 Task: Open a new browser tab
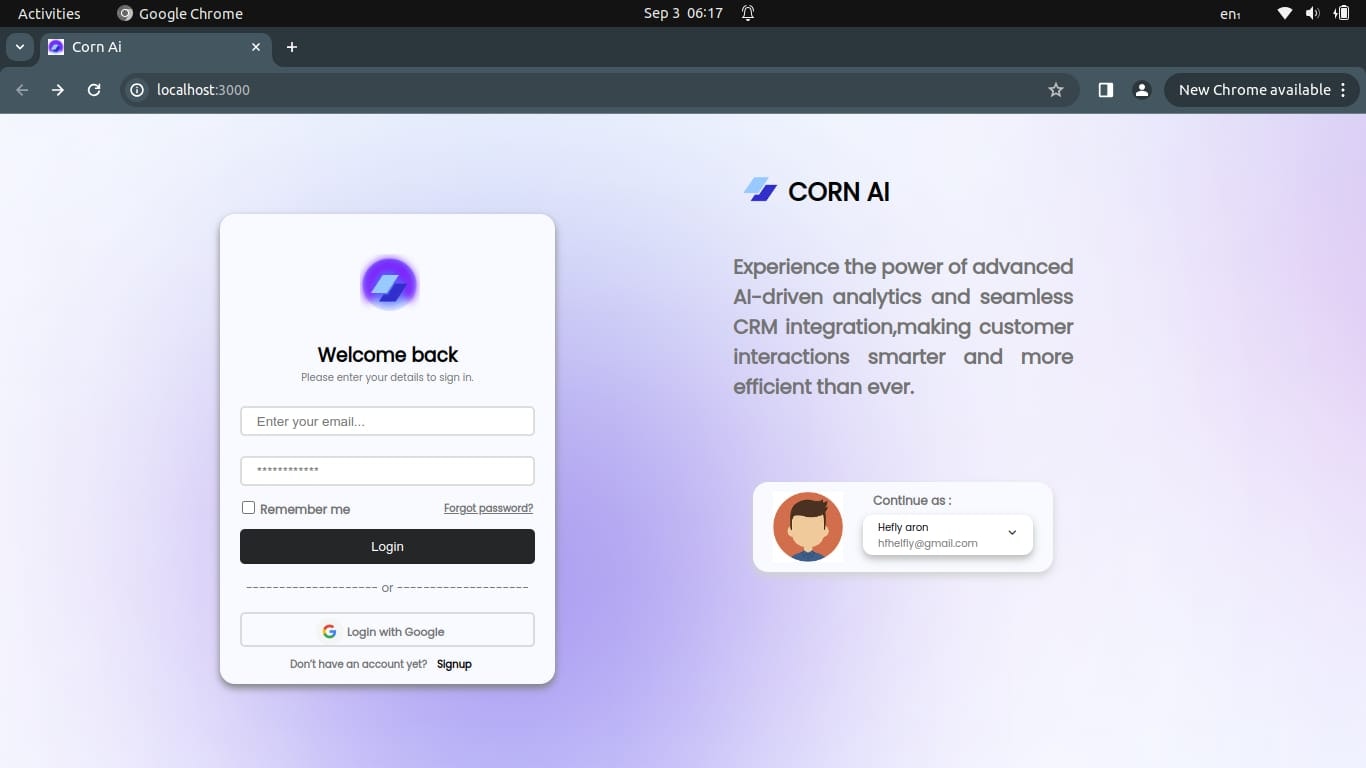click(x=292, y=47)
